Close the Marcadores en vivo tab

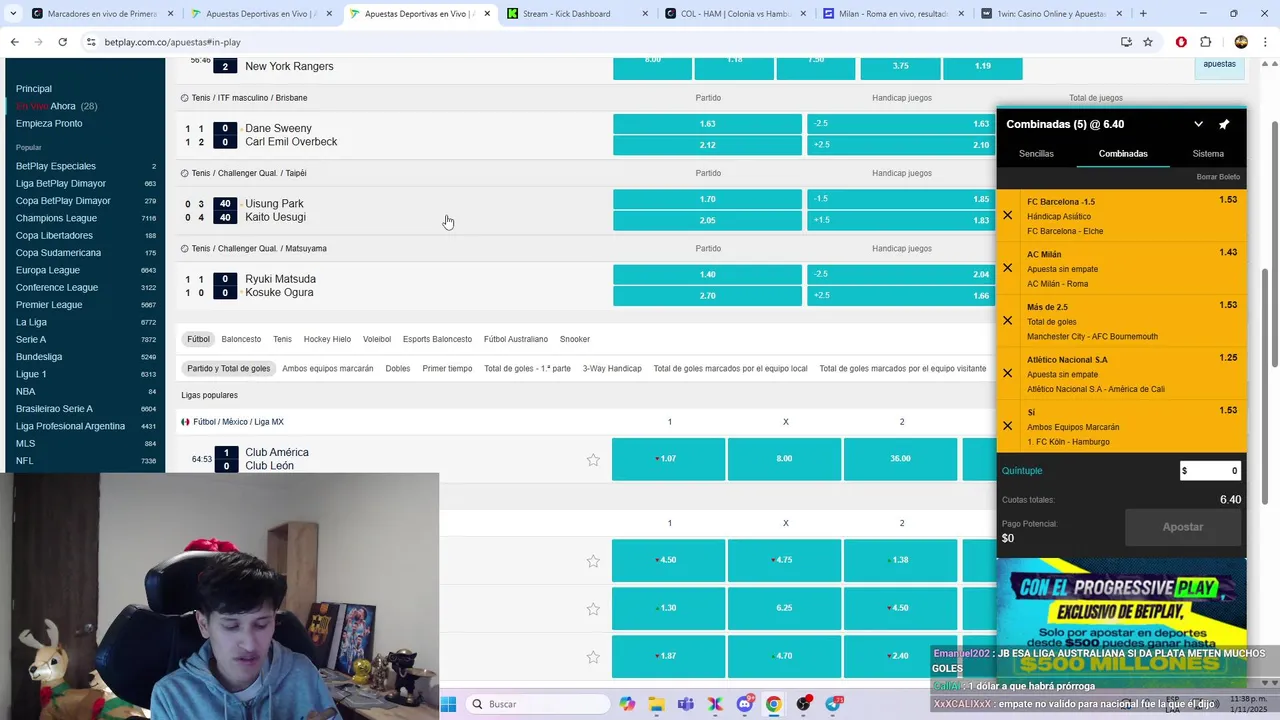(170, 14)
